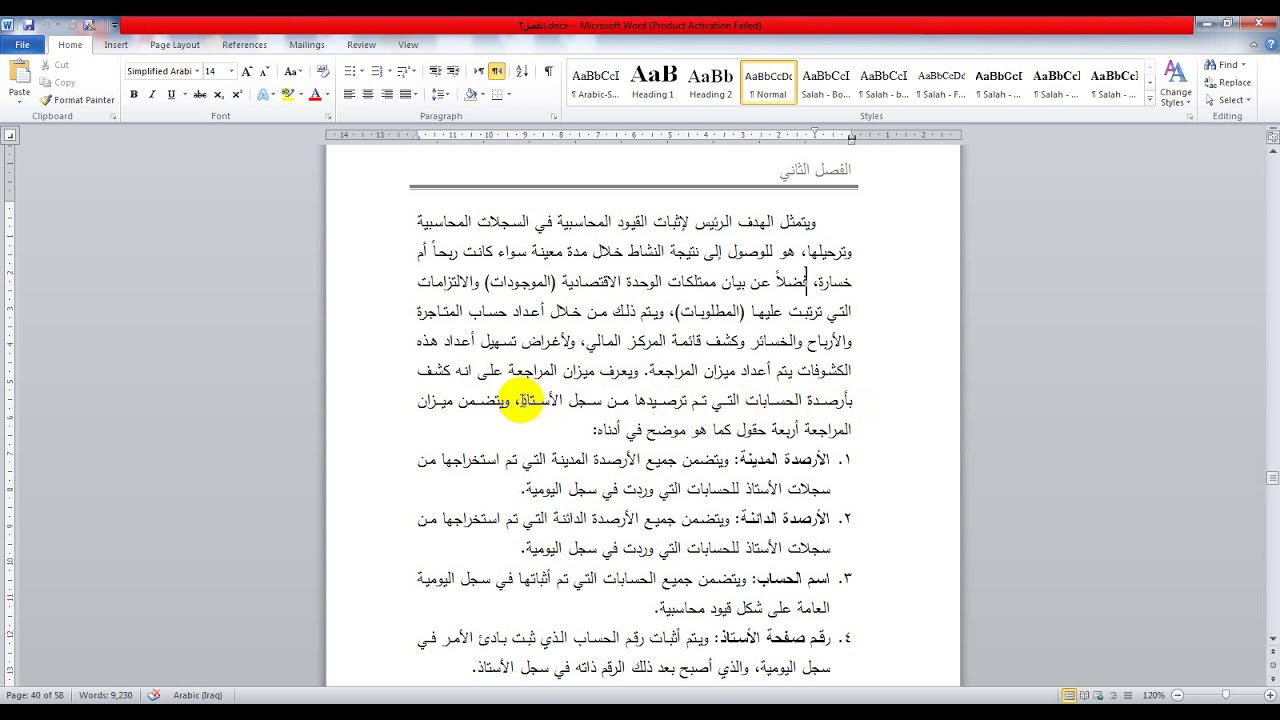Open the font name dropdown
This screenshot has height=720, width=1280.
[197, 71]
